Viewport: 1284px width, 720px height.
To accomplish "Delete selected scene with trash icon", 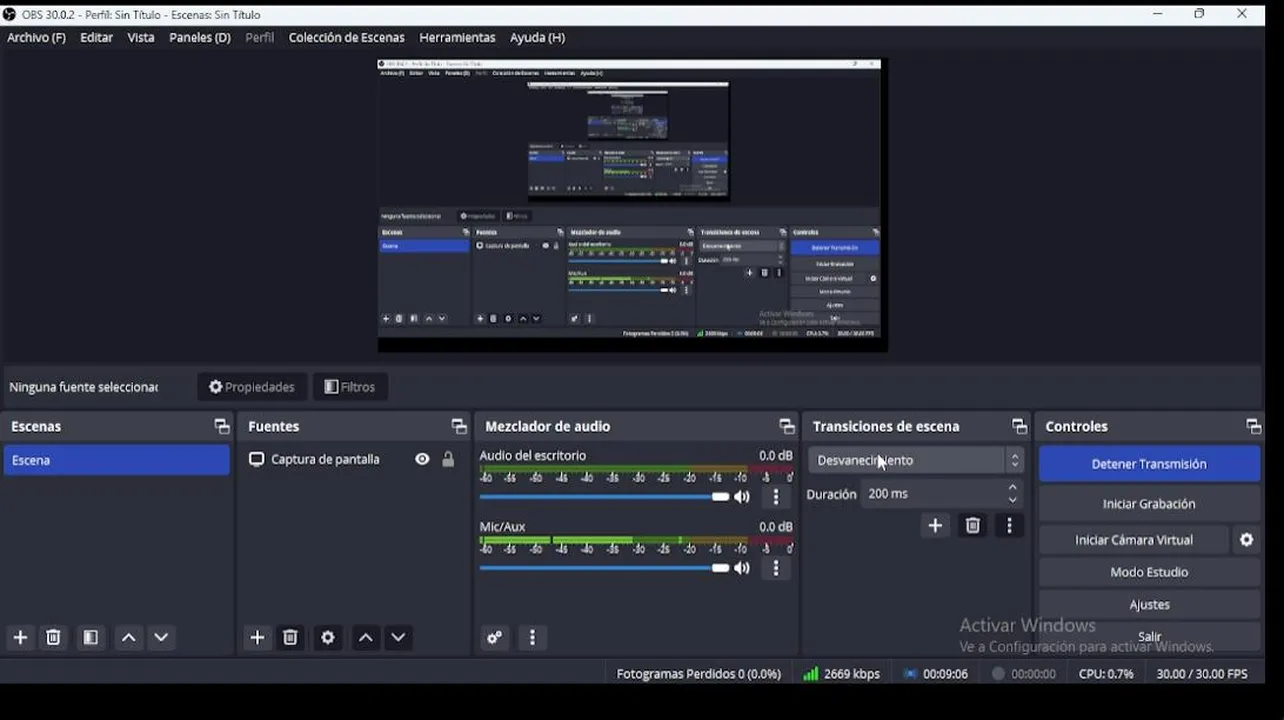I will [x=54, y=638].
